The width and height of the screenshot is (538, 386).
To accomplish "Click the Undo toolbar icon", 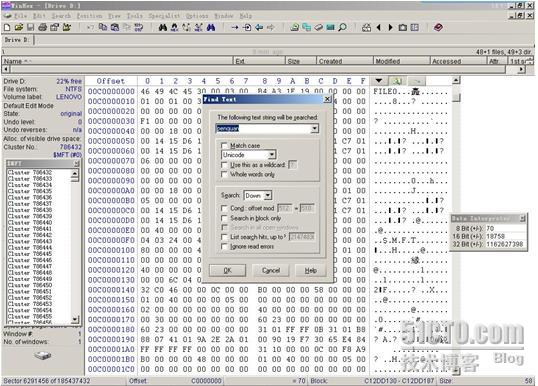I will coord(91,27).
